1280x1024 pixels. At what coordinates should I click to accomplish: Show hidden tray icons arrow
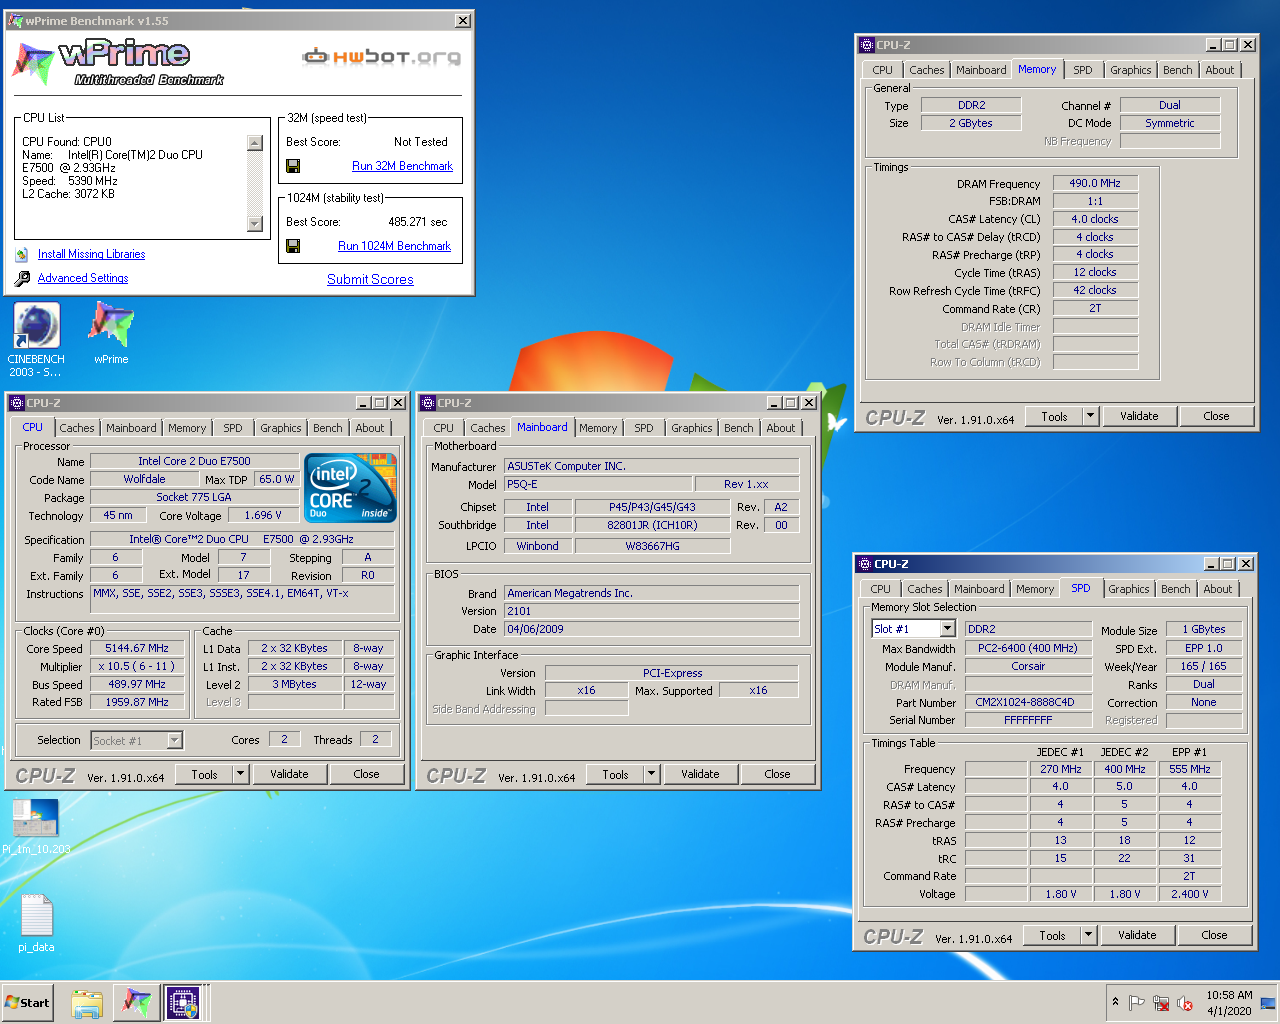pos(1115,1002)
